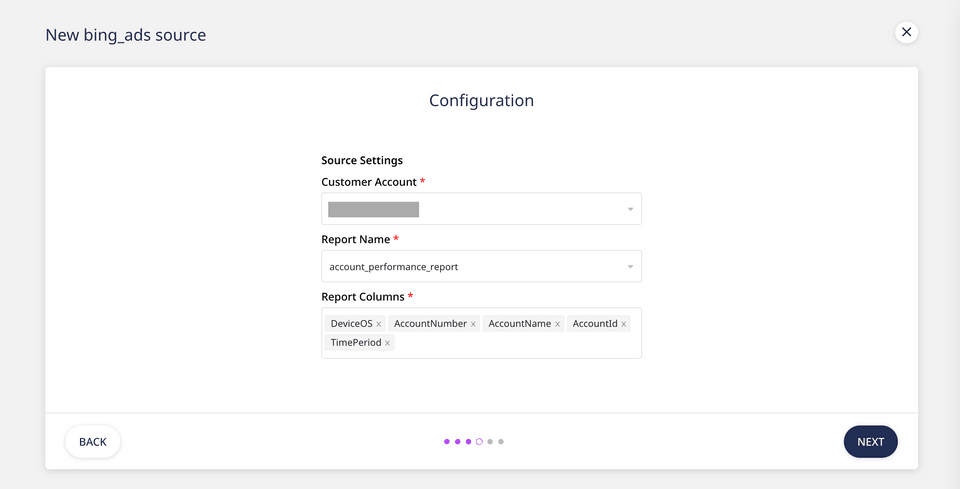
Task: Jump to the first step dot
Action: tap(447, 442)
